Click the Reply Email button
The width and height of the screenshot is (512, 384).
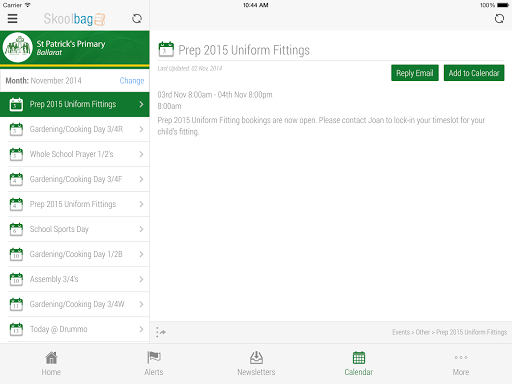415,73
